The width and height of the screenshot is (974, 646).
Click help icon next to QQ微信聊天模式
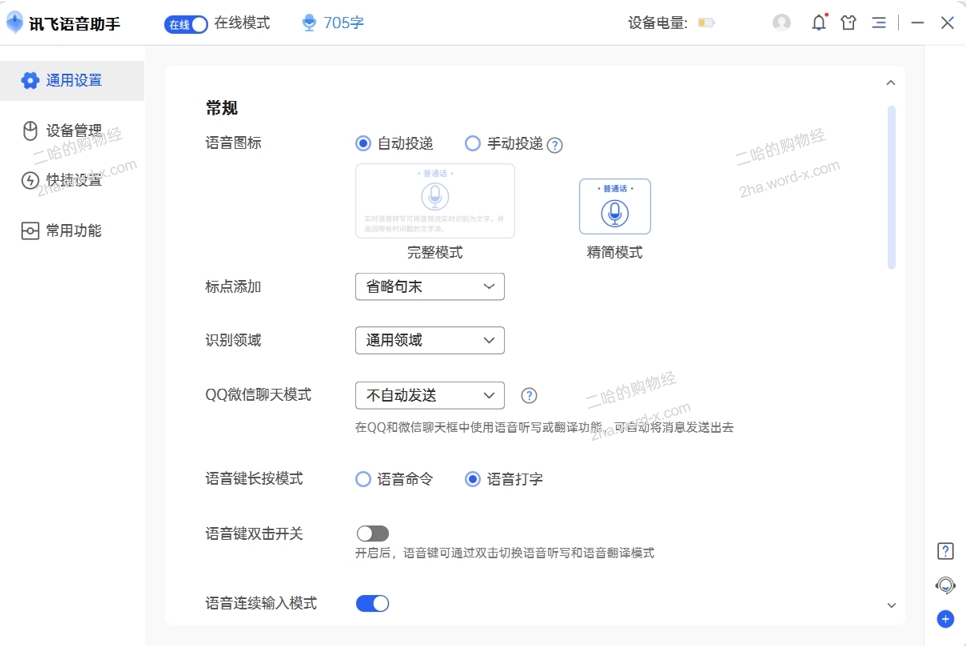pos(529,396)
